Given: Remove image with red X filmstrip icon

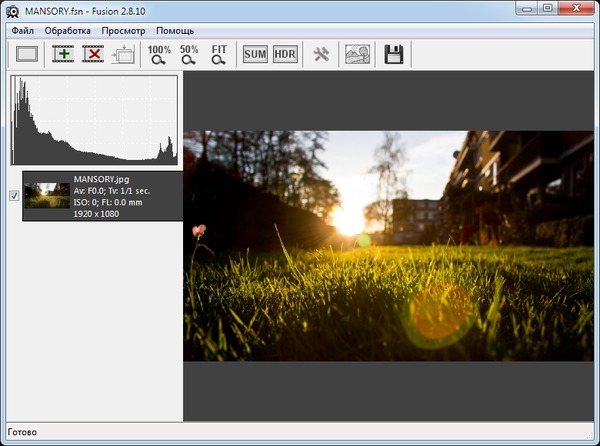Looking at the screenshot, I should click(94, 54).
